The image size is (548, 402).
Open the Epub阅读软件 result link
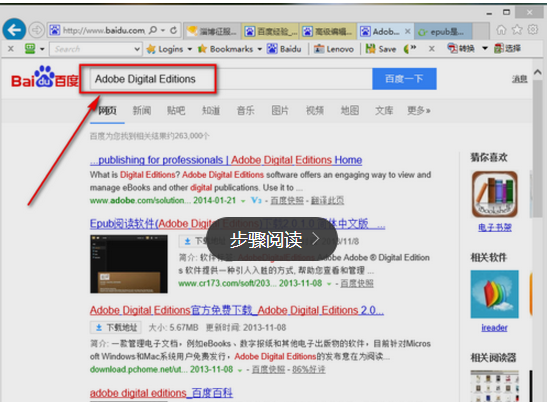pos(237,223)
